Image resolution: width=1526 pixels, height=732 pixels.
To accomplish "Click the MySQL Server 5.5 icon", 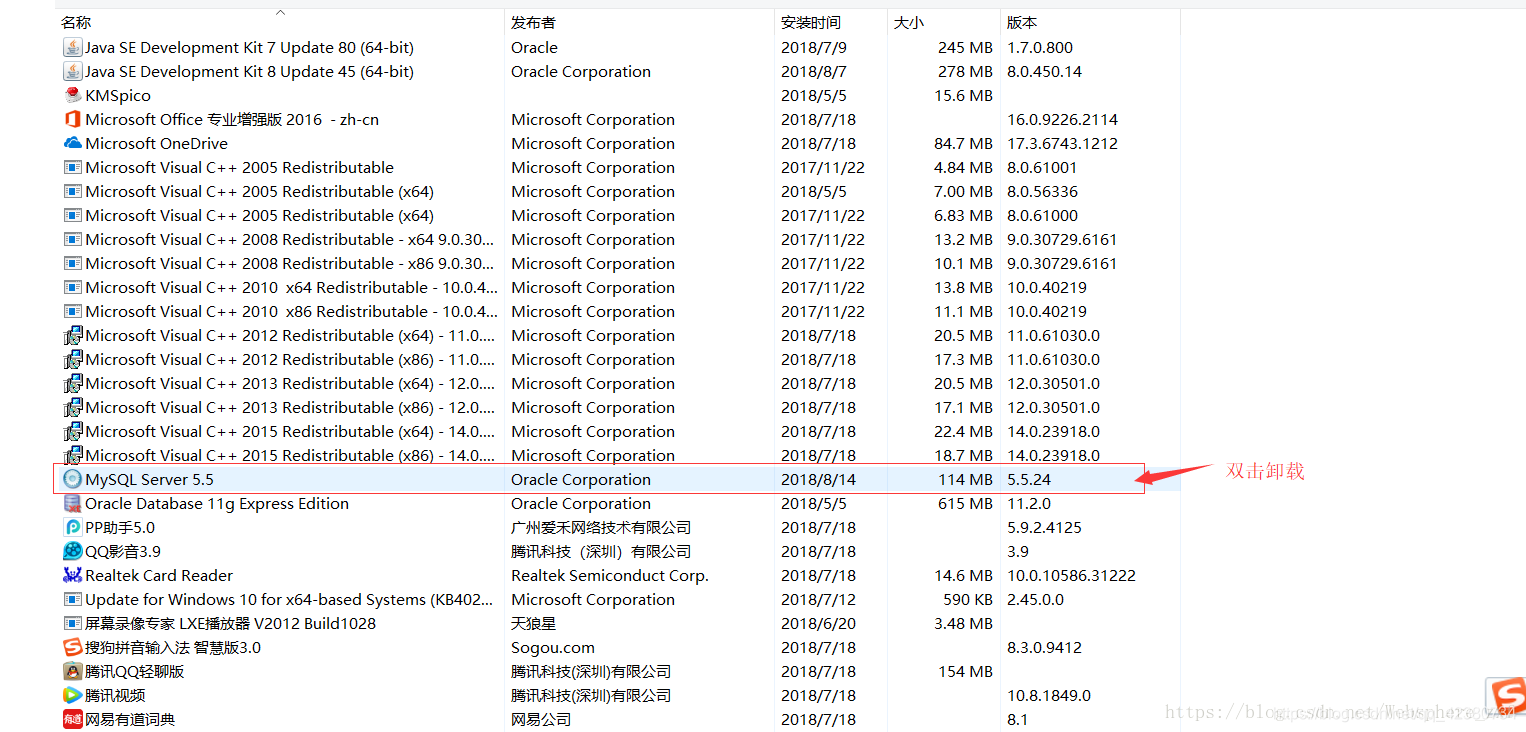I will [x=72, y=479].
